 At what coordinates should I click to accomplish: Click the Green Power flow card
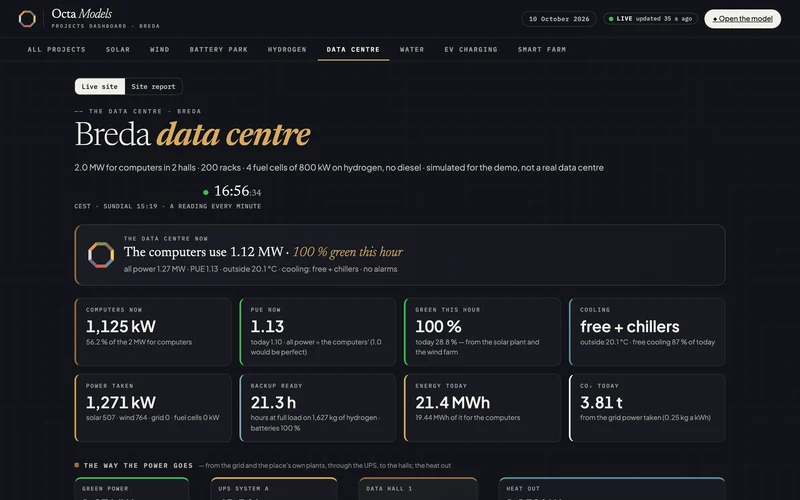(x=132, y=489)
